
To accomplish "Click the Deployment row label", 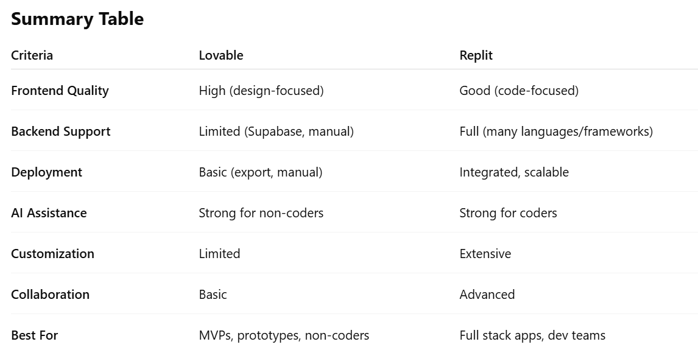I will [x=47, y=173].
